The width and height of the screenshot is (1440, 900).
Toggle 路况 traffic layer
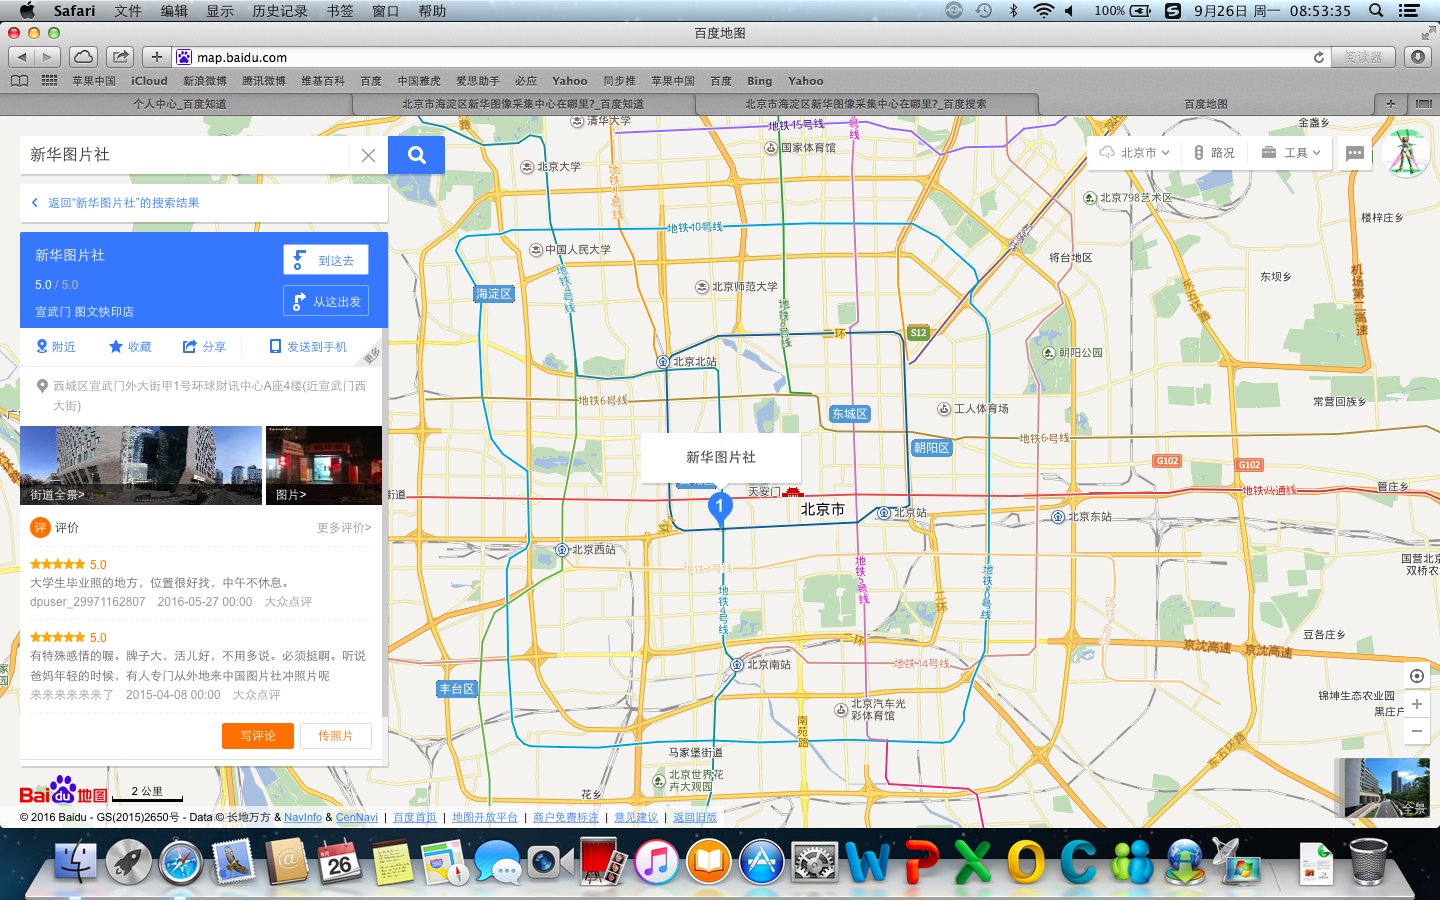pyautogui.click(x=1214, y=153)
